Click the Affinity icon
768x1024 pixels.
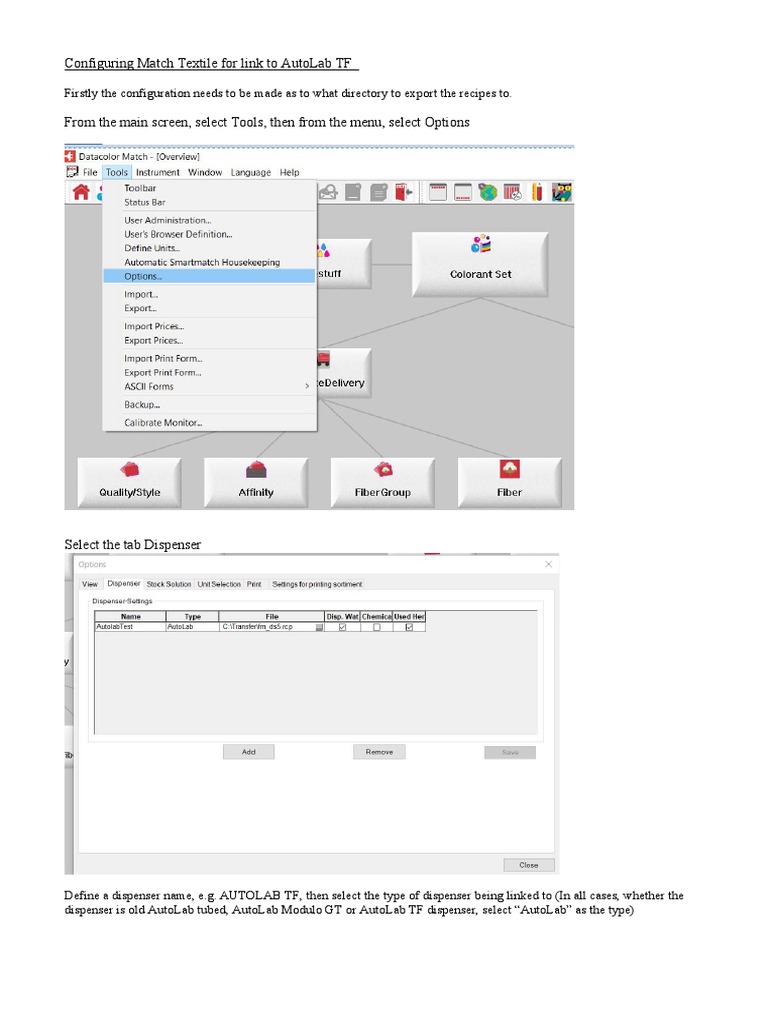256,470
